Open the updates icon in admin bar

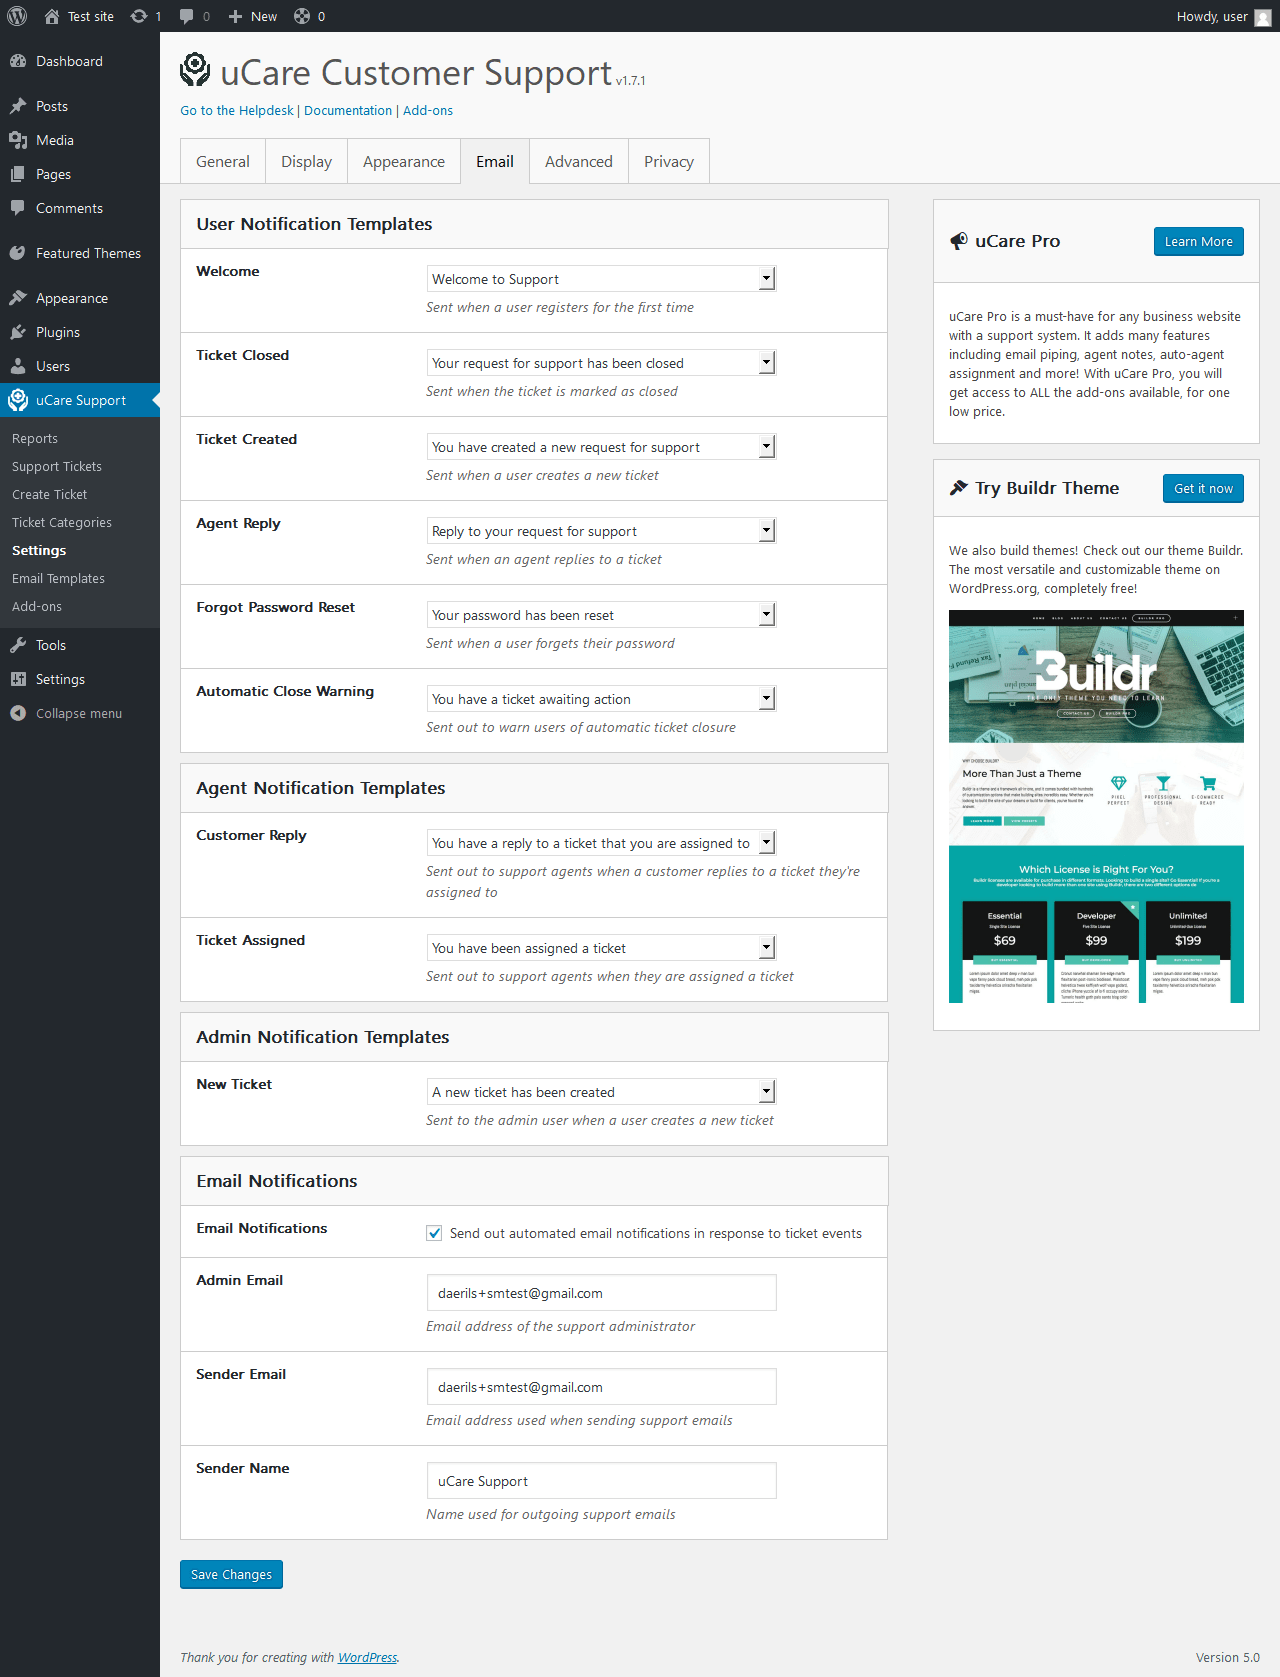pos(139,16)
